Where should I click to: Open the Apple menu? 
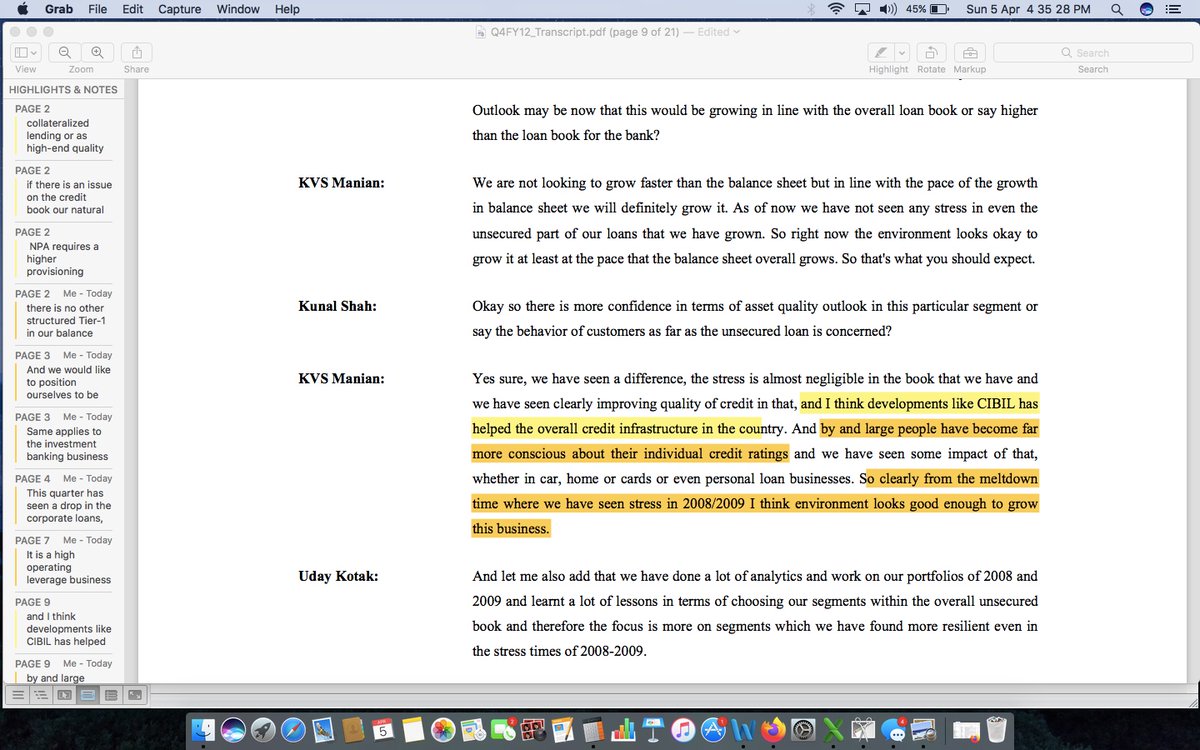point(22,9)
